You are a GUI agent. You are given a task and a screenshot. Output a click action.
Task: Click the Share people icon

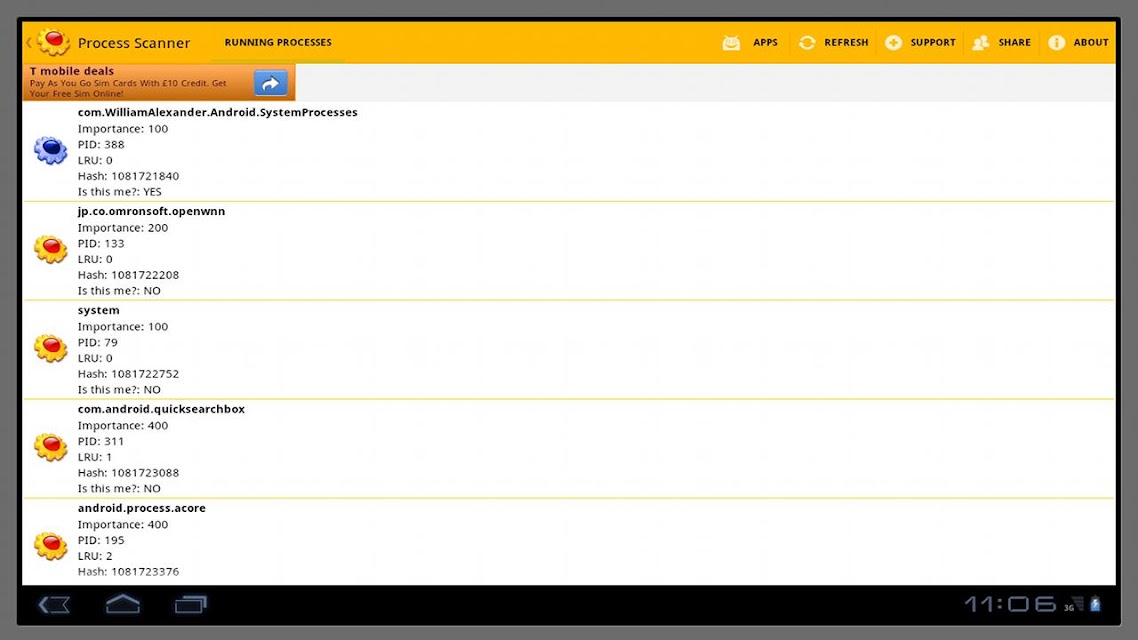click(x=981, y=43)
